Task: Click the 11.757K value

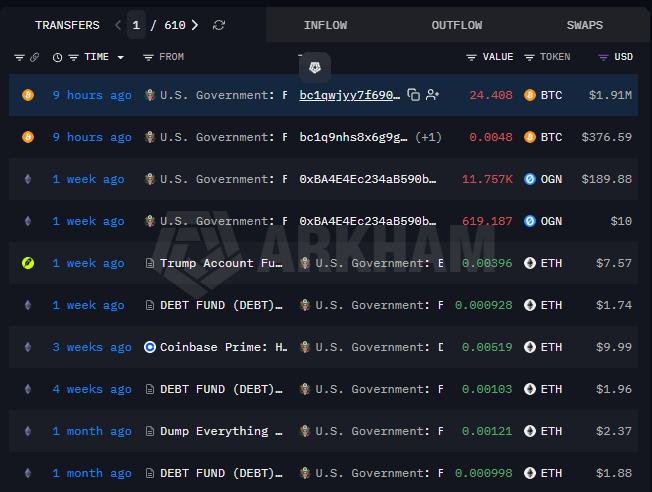Action: tap(487, 179)
